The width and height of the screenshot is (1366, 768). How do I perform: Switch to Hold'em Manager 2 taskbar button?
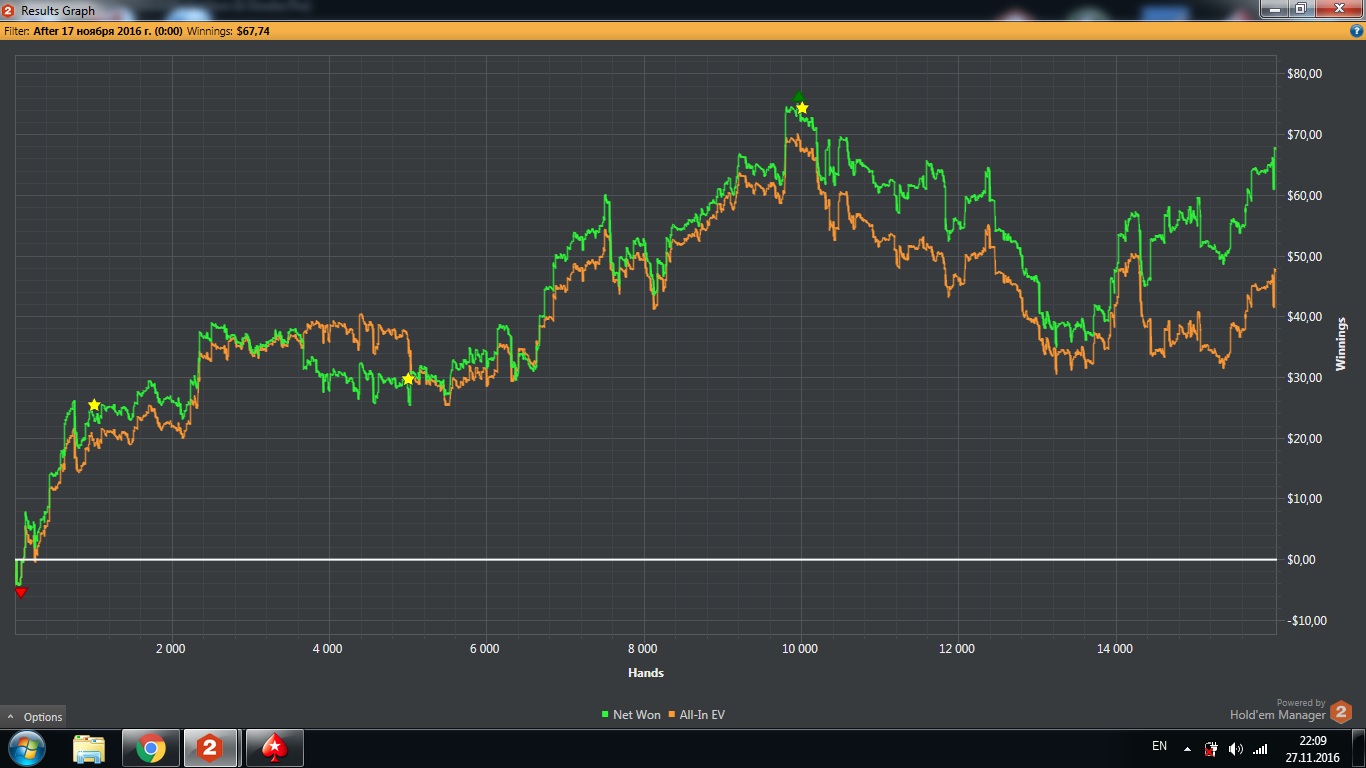click(209, 748)
